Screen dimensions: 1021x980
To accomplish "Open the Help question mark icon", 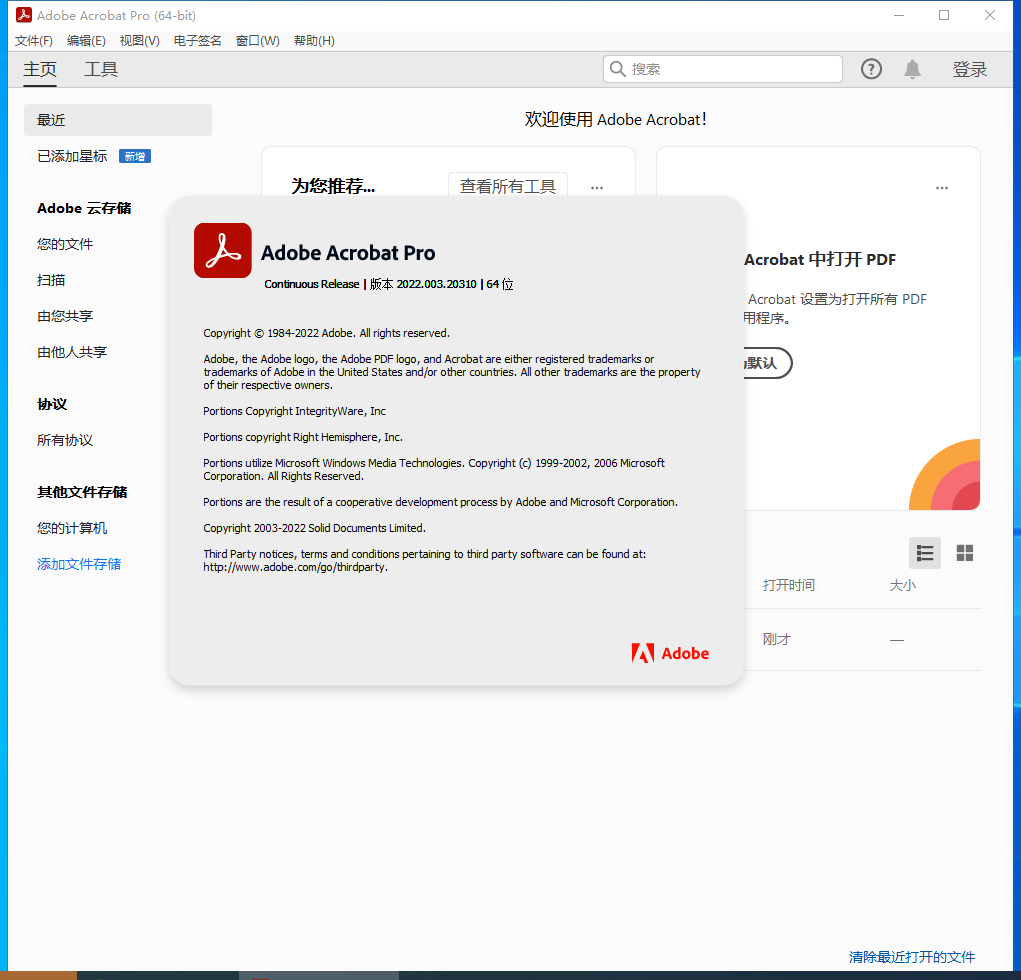I will pyautogui.click(x=870, y=69).
